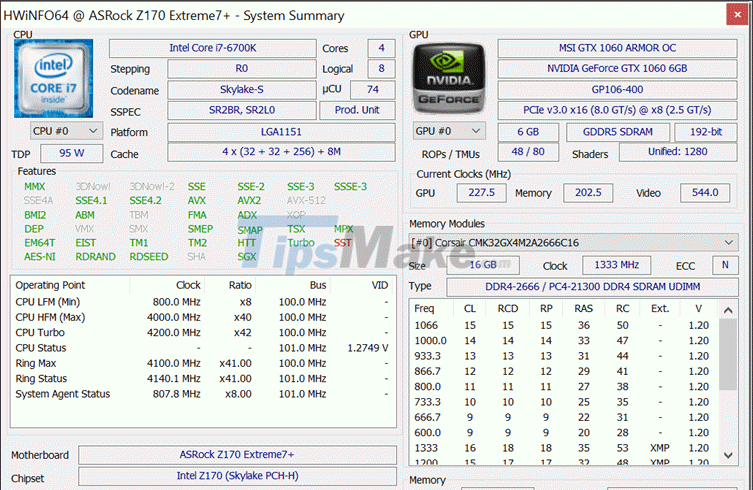Click the Freq column header in timings table
The height and width of the screenshot is (490, 753).
pos(431,309)
